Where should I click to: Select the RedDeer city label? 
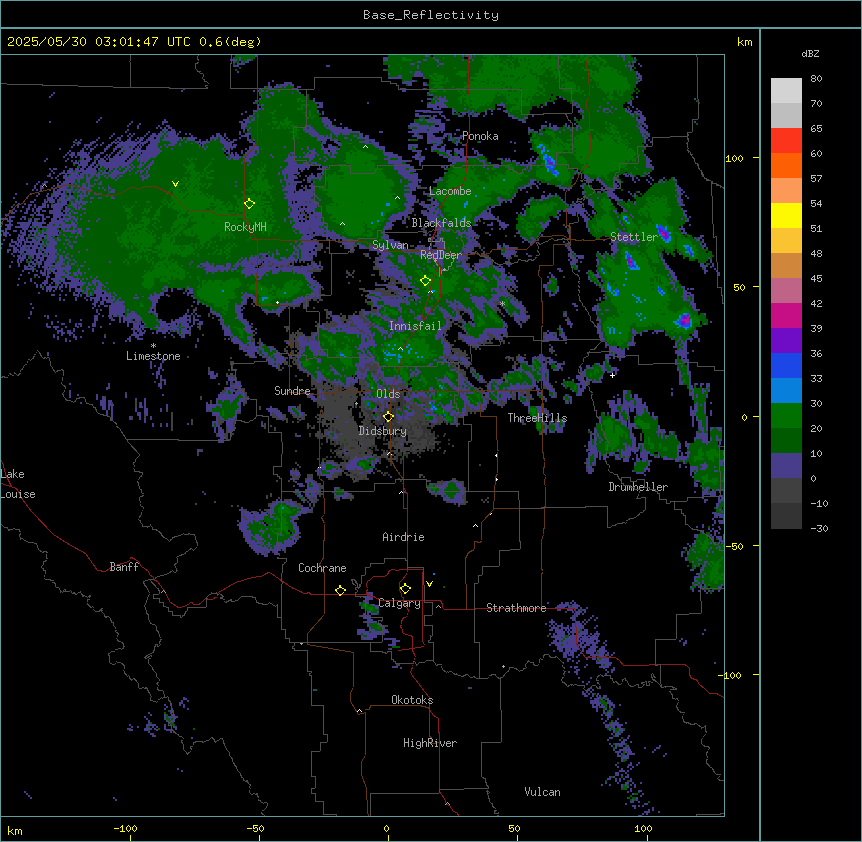pyautogui.click(x=440, y=255)
